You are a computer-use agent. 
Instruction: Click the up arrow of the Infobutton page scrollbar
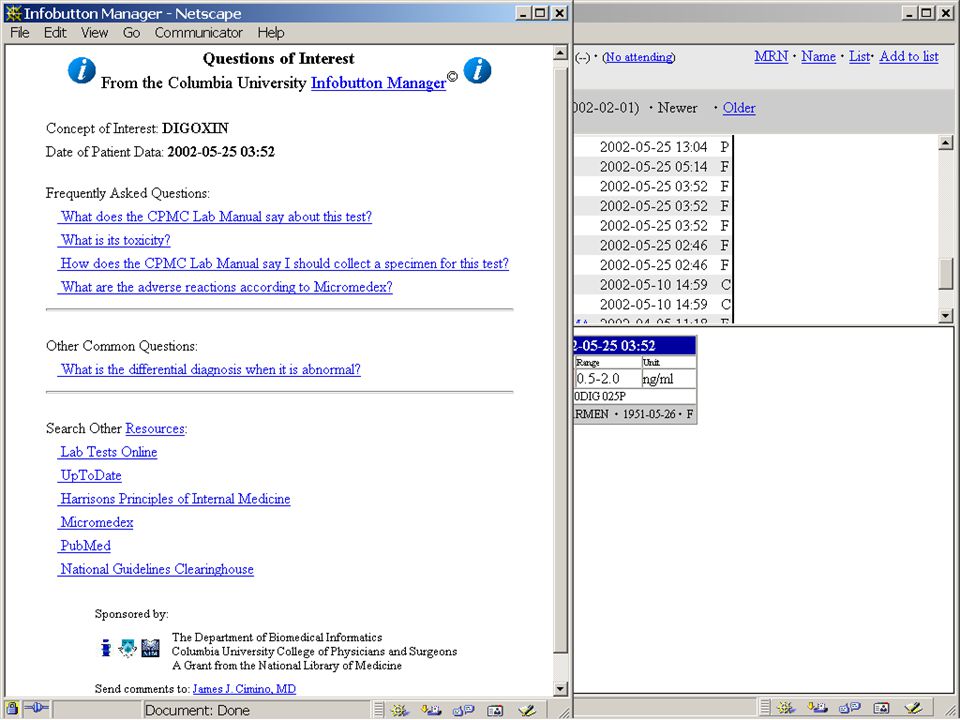[x=560, y=53]
